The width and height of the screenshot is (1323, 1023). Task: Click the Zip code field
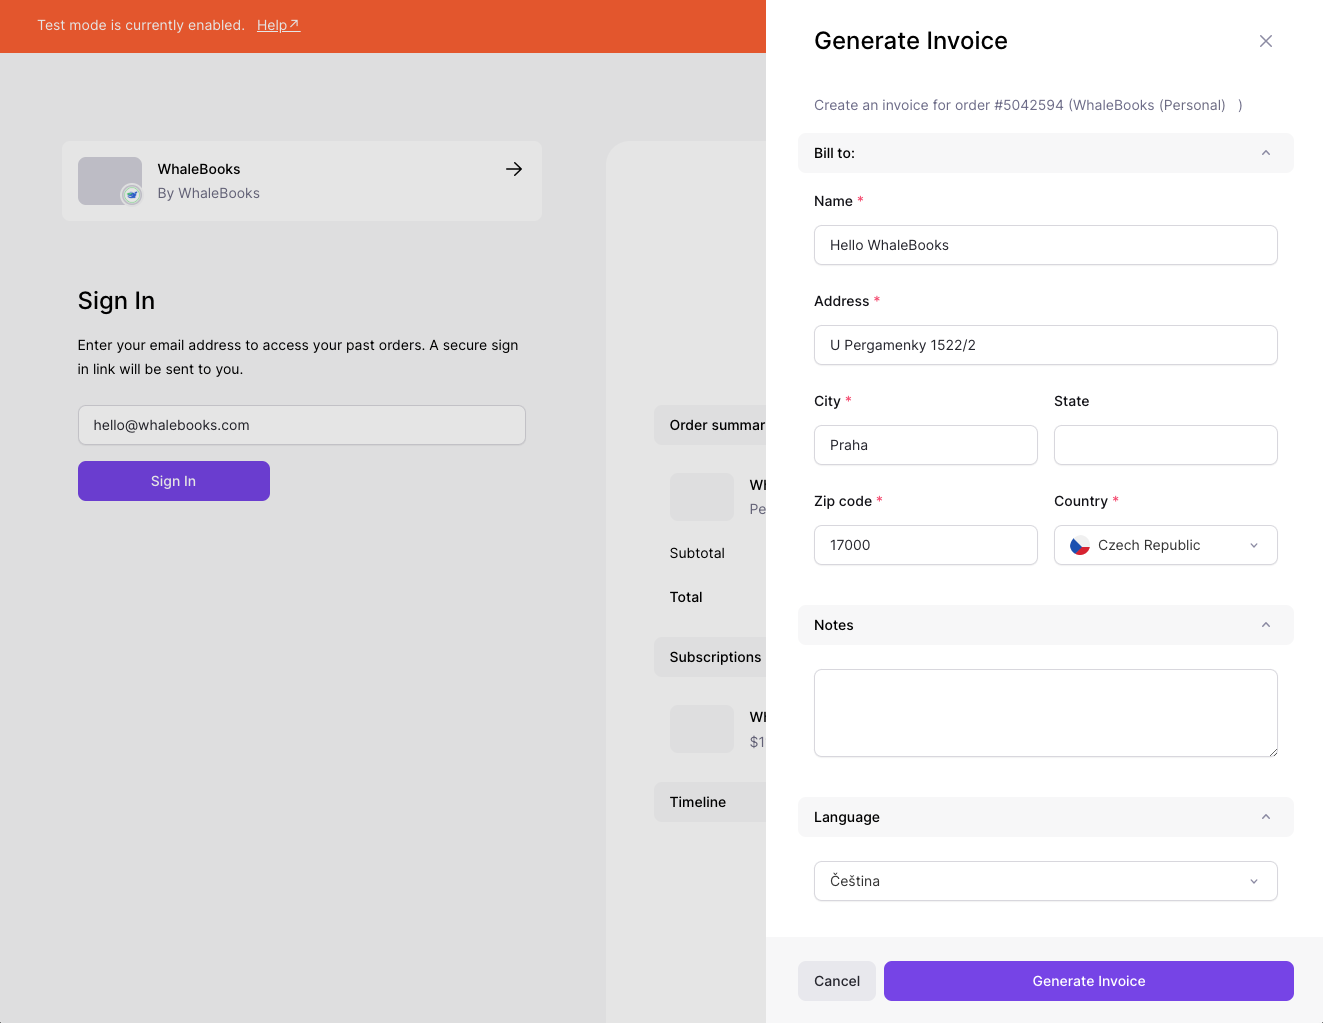[x=926, y=545]
